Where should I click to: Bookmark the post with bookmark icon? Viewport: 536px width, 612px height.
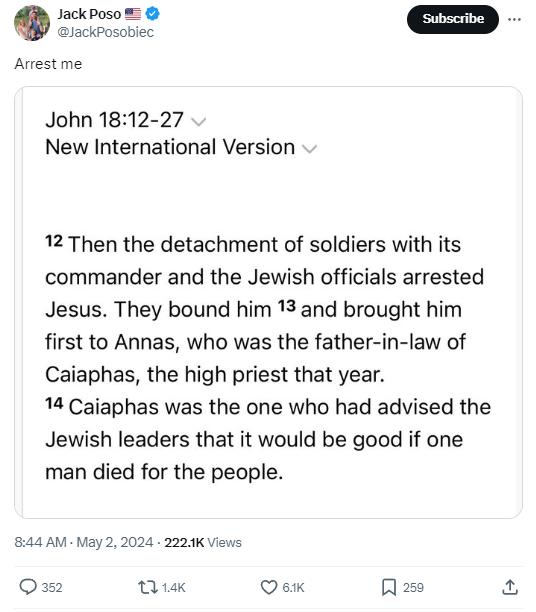[388, 587]
